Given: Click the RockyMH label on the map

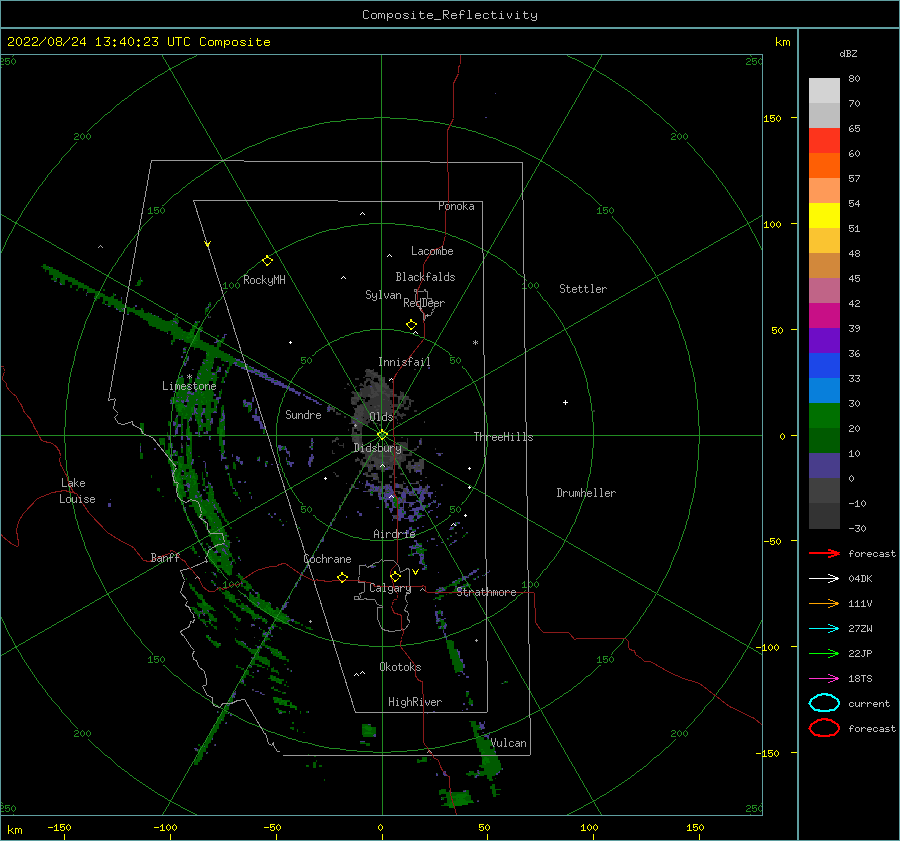Looking at the screenshot, I should pyautogui.click(x=264, y=280).
